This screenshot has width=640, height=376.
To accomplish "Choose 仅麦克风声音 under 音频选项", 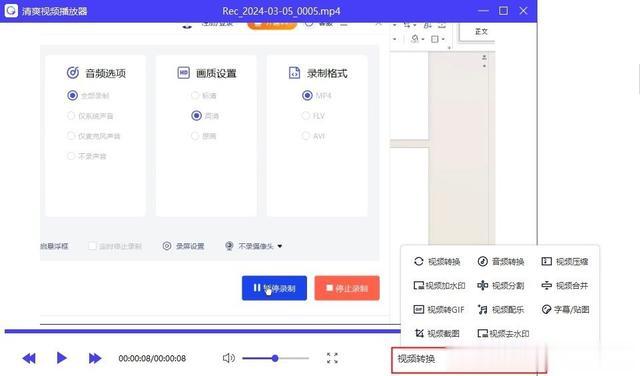I will [71, 136].
